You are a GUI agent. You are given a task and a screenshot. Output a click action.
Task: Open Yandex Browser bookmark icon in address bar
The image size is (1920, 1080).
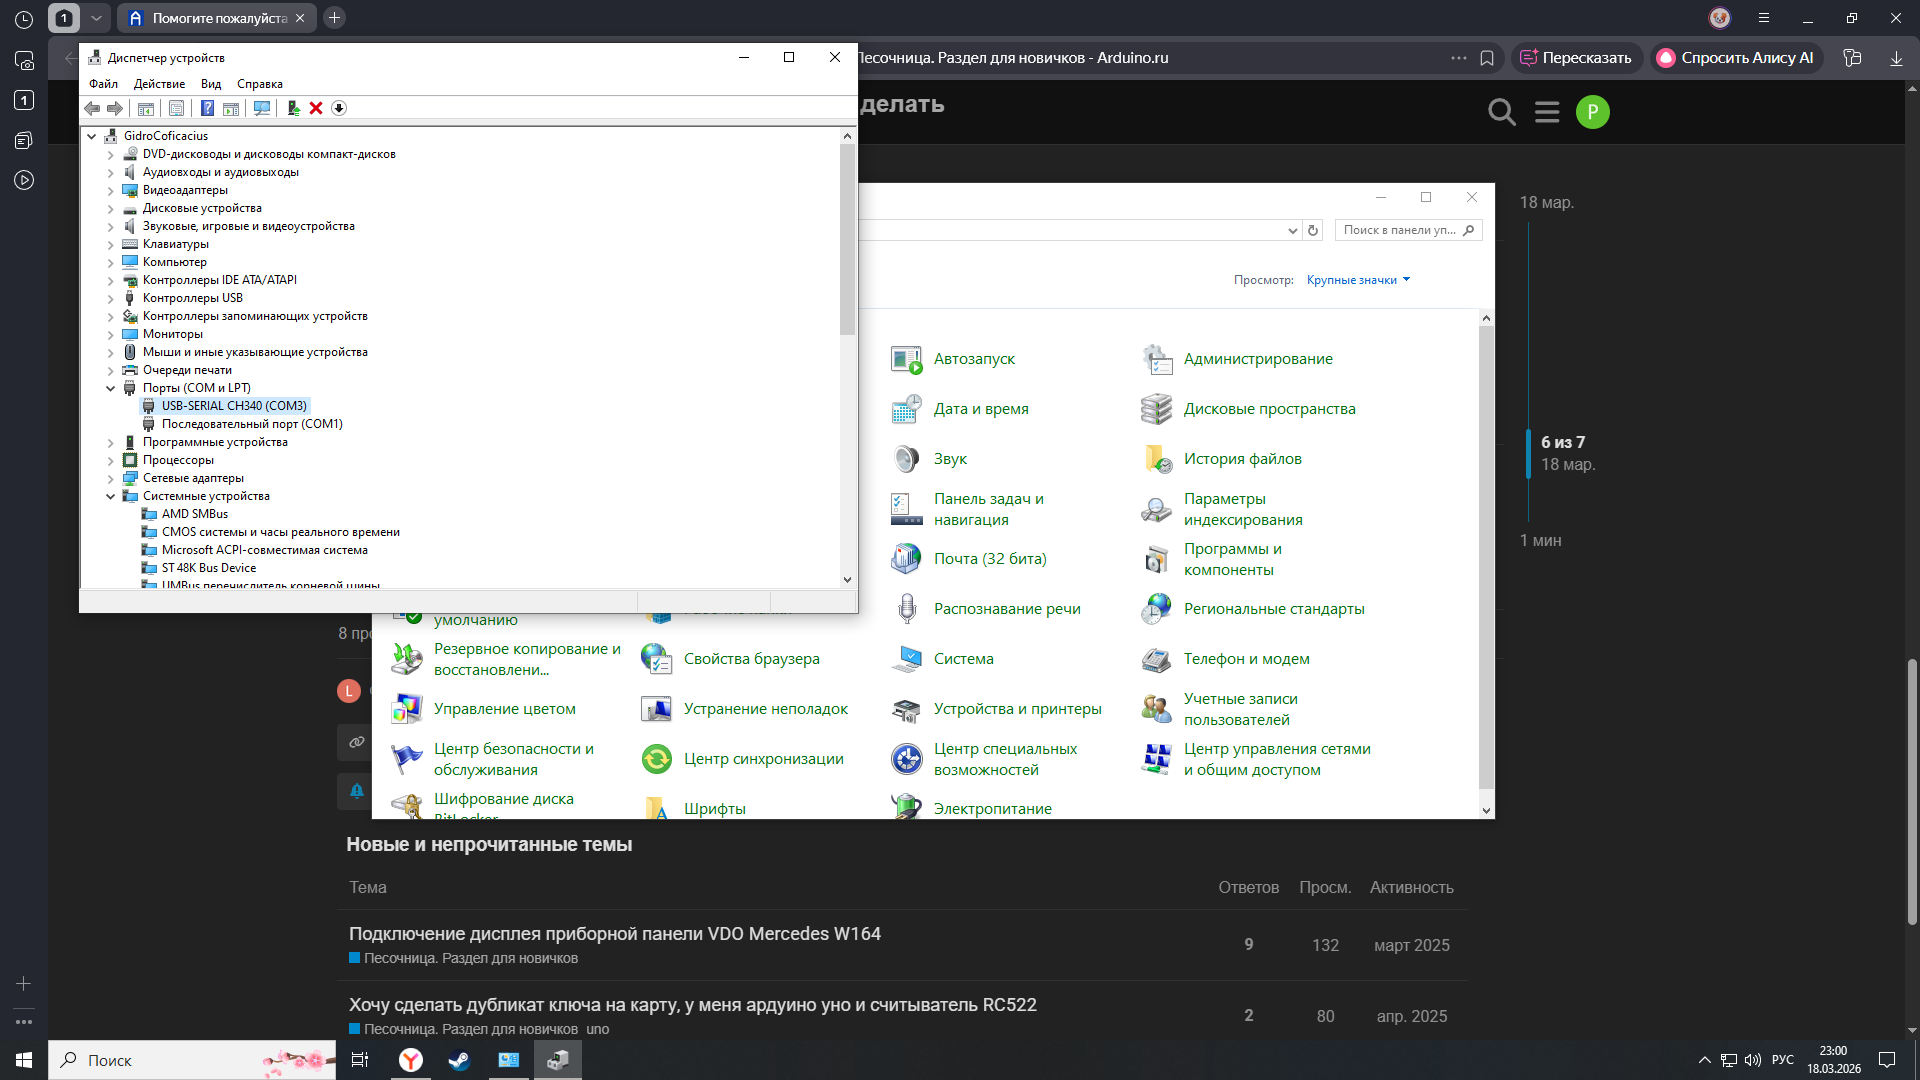(1487, 58)
